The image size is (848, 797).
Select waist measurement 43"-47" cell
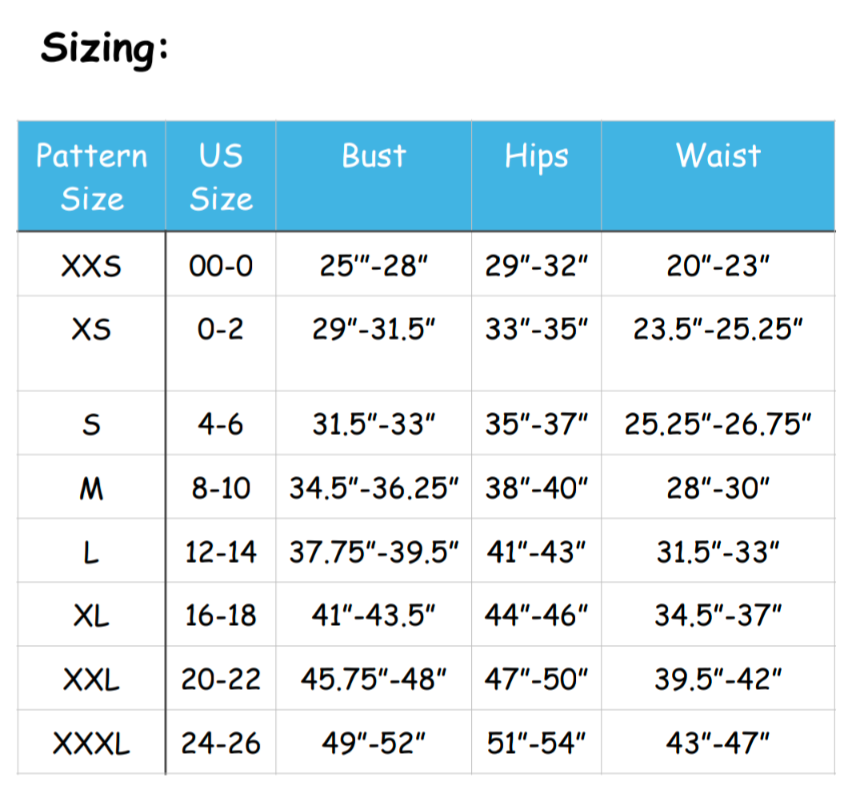click(718, 744)
